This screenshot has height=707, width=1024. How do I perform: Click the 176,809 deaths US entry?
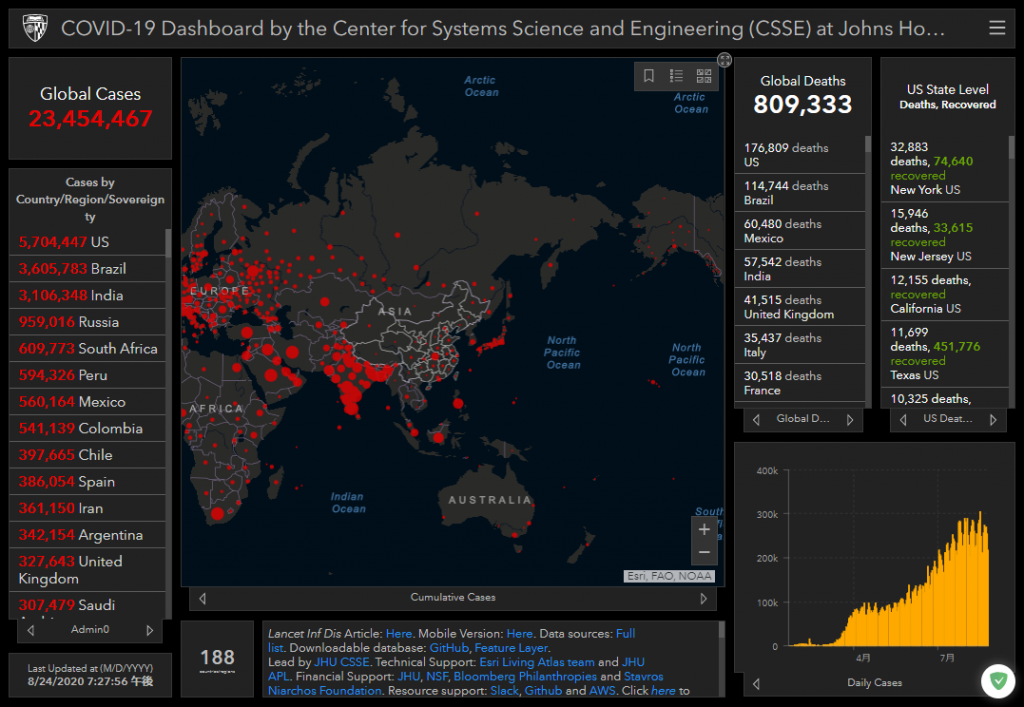pyautogui.click(x=800, y=155)
